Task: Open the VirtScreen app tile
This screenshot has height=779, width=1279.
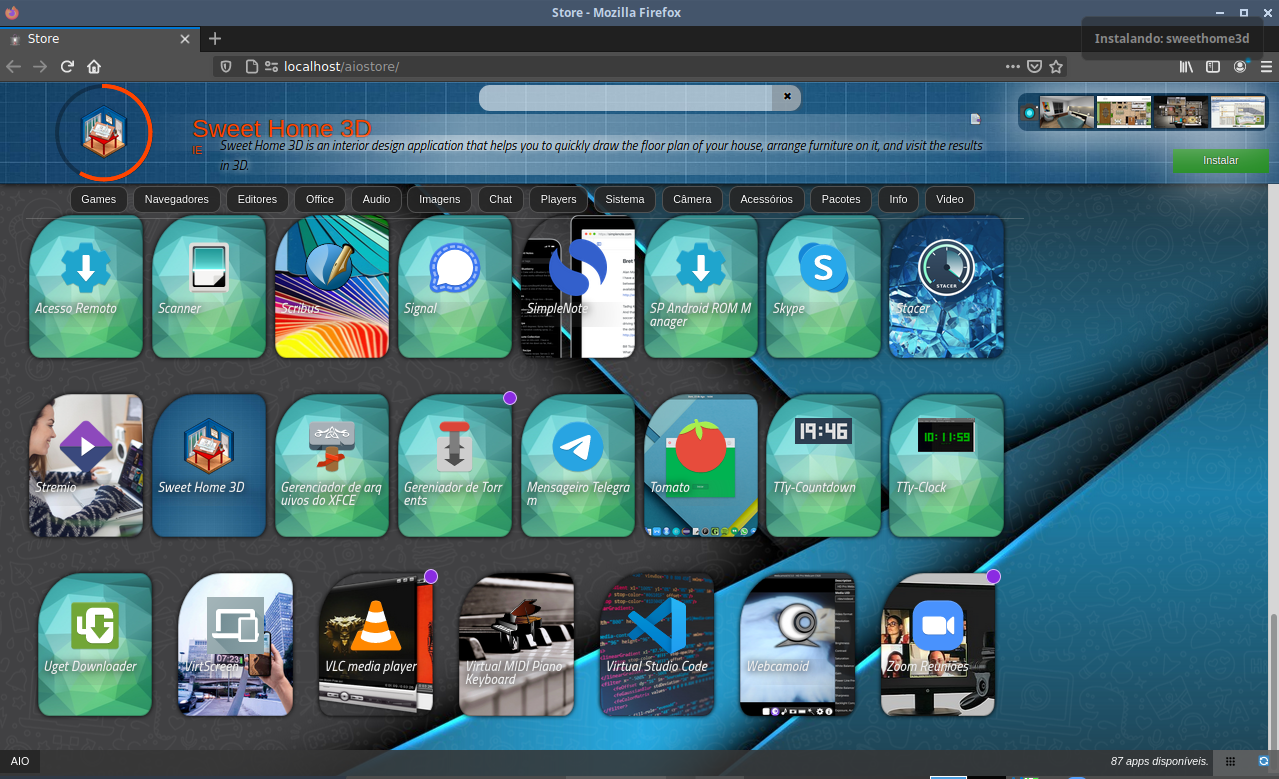Action: tap(236, 644)
